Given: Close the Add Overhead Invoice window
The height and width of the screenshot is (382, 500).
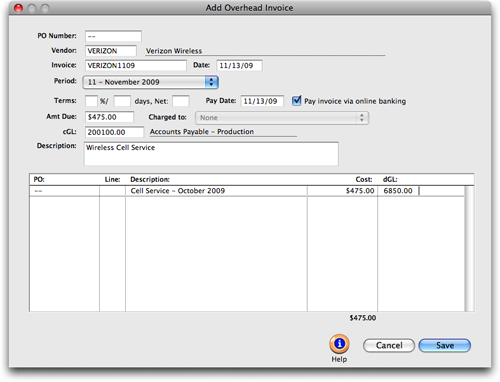Looking at the screenshot, I should 18,8.
